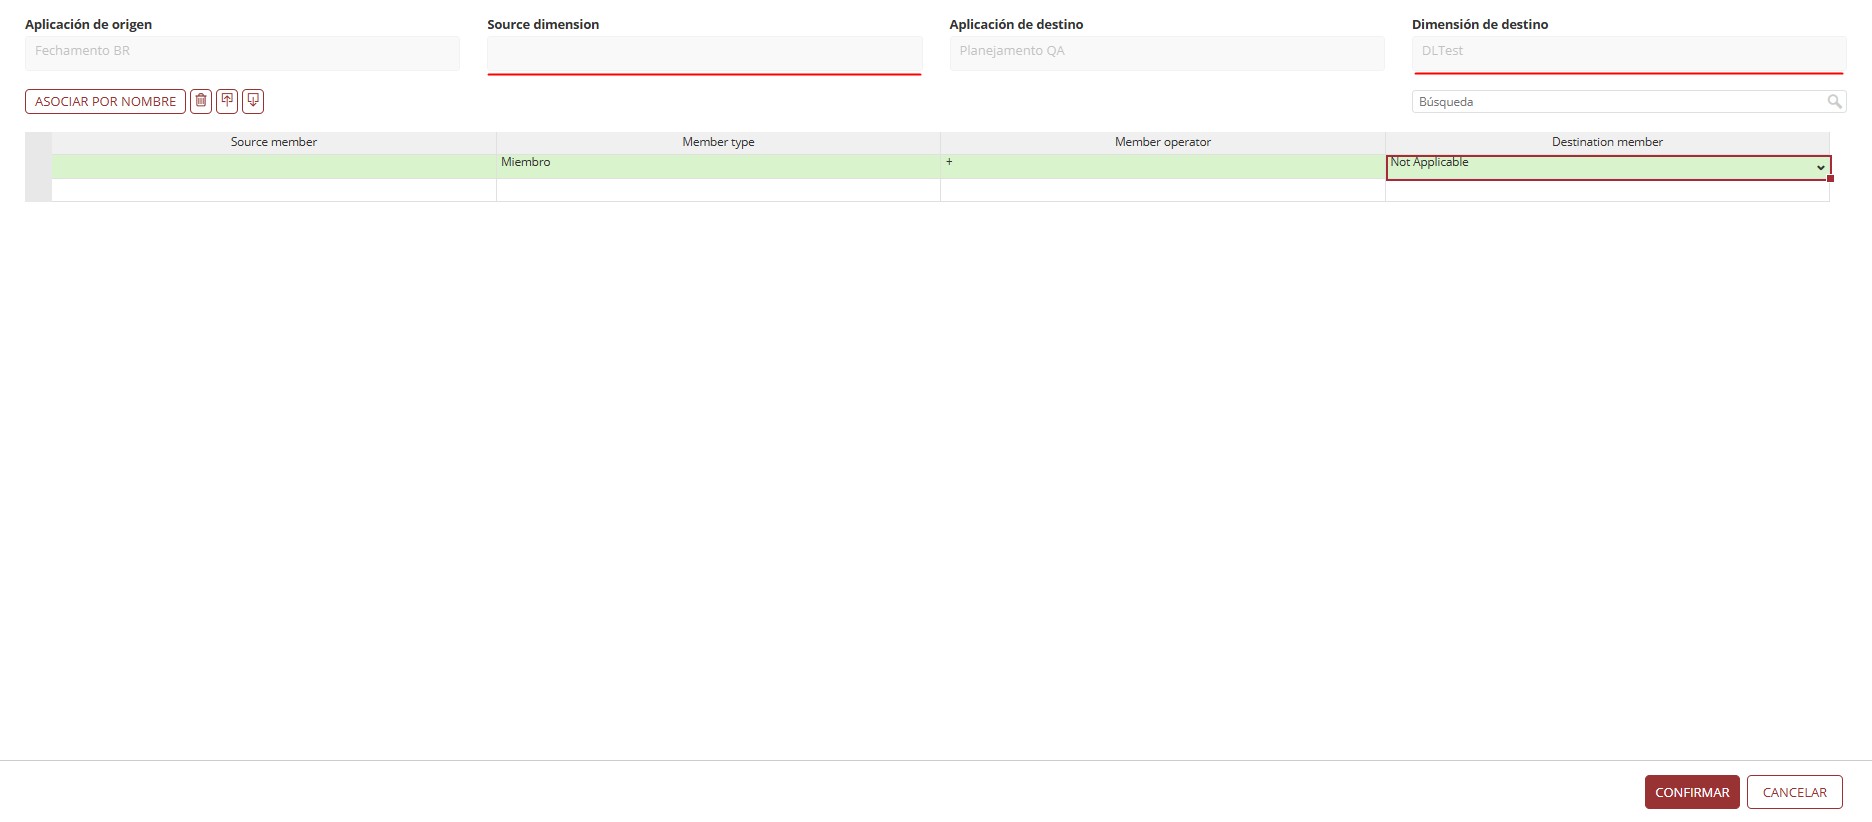Open the Not Applicable dropdown arrow
The image size is (1872, 822).
tap(1820, 168)
